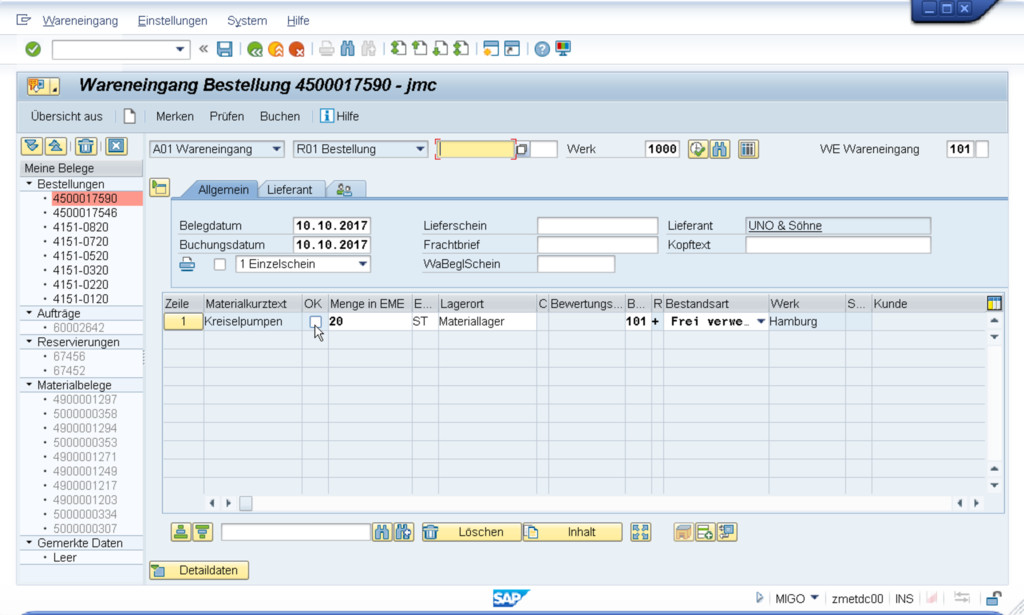Select order 4500017546 in Bestellungen
1024x615 pixels.
click(x=85, y=213)
